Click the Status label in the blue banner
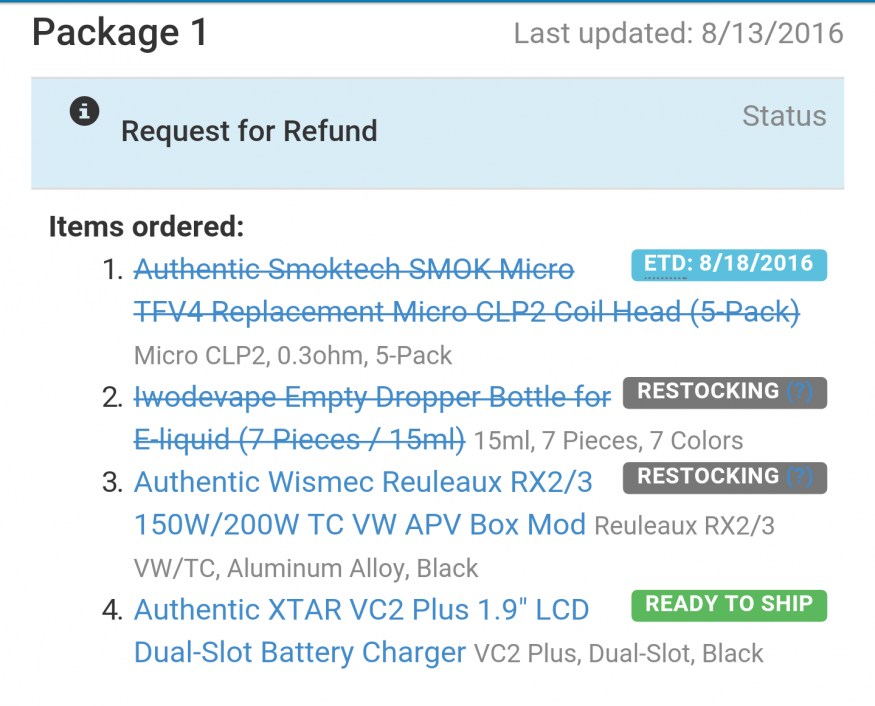Viewport: 875px width, 706px height. [x=784, y=116]
